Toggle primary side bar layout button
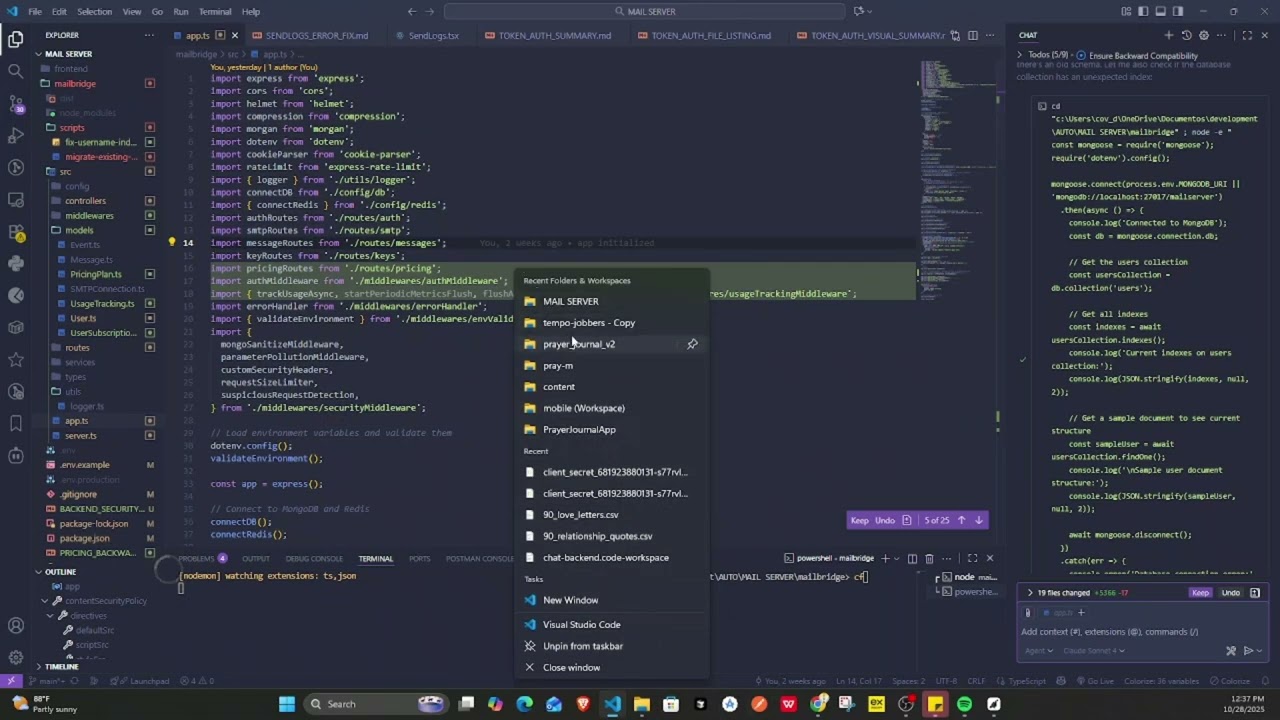The width and height of the screenshot is (1280, 720). point(1143,11)
